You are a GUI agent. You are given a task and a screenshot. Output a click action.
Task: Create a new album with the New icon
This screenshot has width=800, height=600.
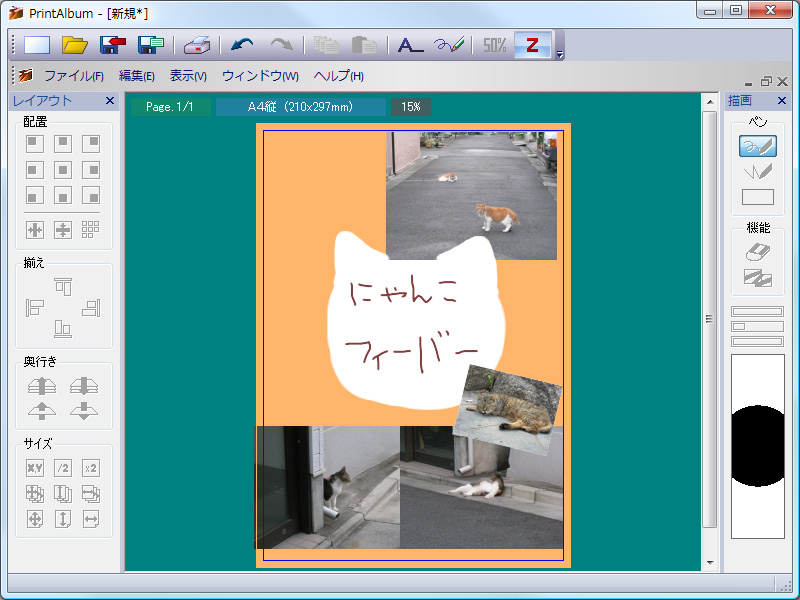point(36,44)
